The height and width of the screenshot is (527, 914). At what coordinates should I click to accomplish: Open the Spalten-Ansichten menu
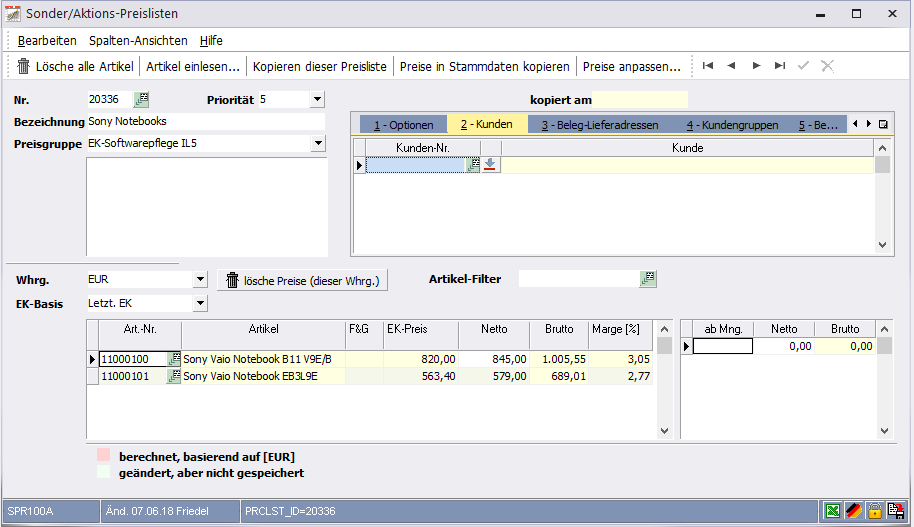(138, 40)
